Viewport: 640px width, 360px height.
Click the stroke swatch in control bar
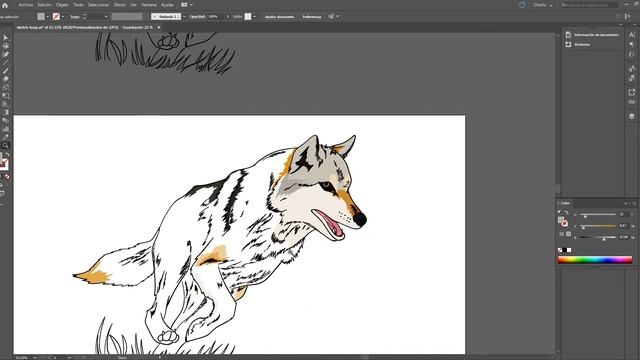(x=56, y=17)
